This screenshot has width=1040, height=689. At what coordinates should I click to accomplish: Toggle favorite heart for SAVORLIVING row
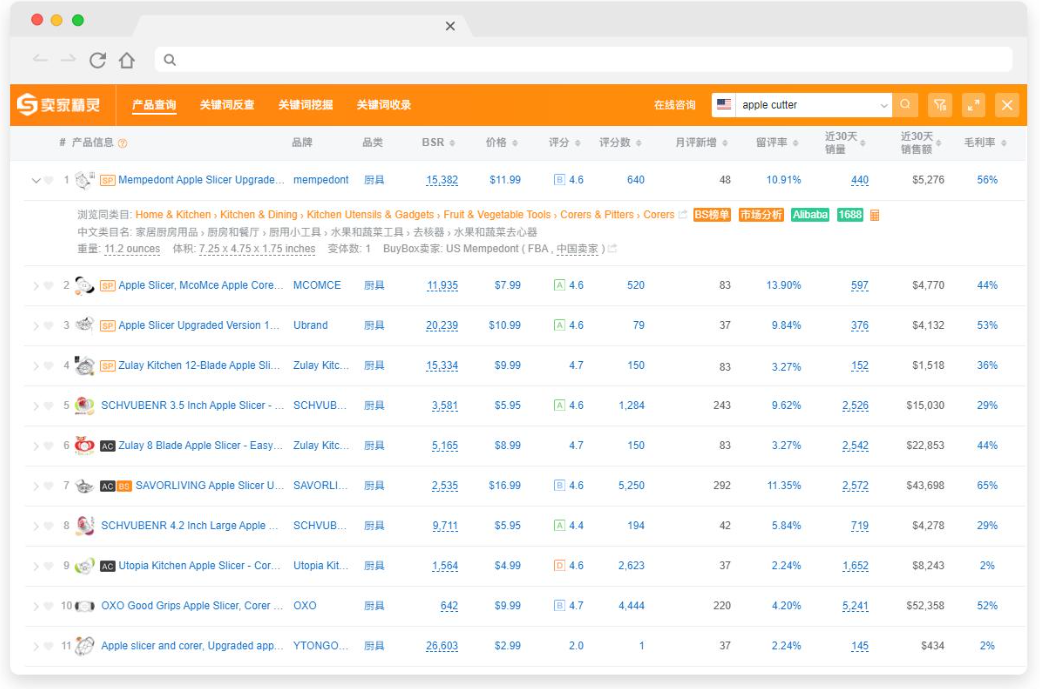(49, 486)
